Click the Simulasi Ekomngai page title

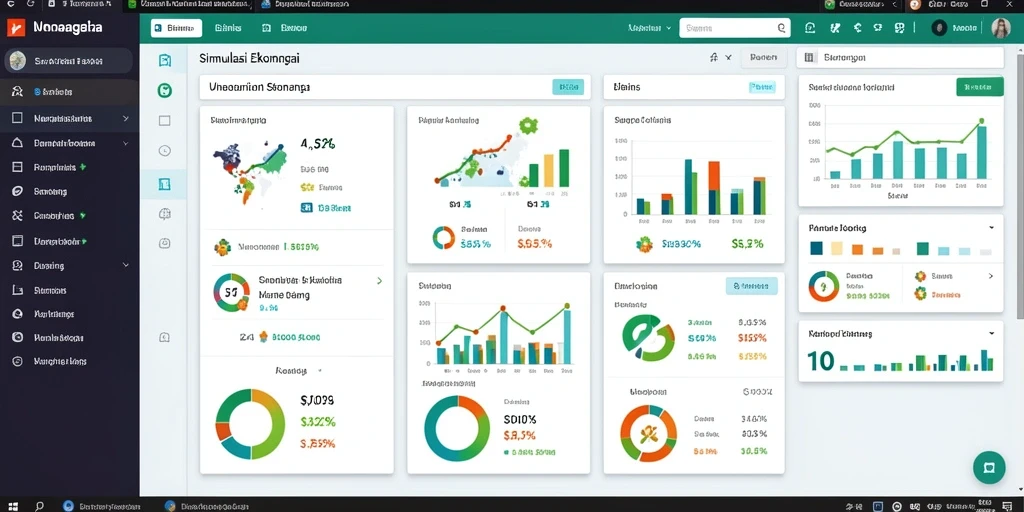click(x=249, y=58)
